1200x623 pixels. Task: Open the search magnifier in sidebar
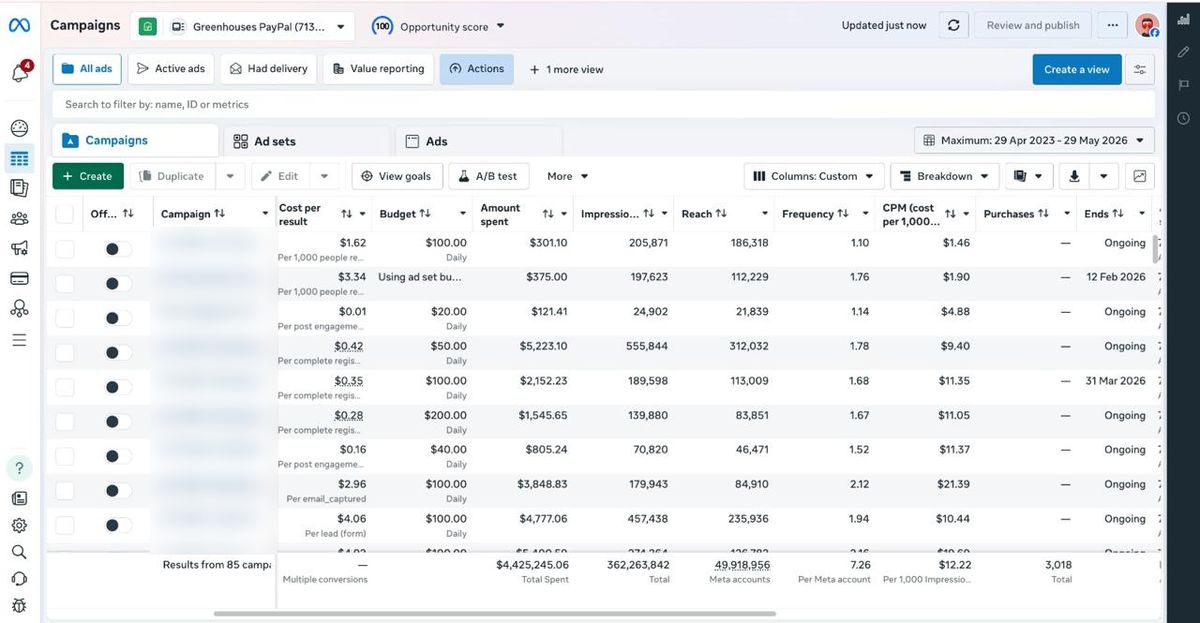click(x=19, y=551)
